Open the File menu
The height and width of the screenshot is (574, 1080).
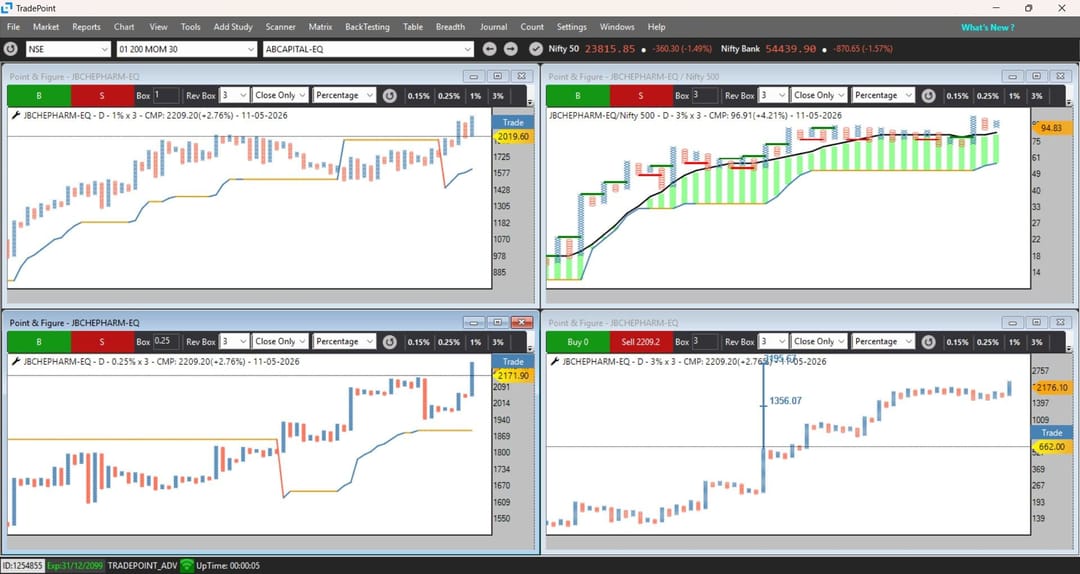13,27
